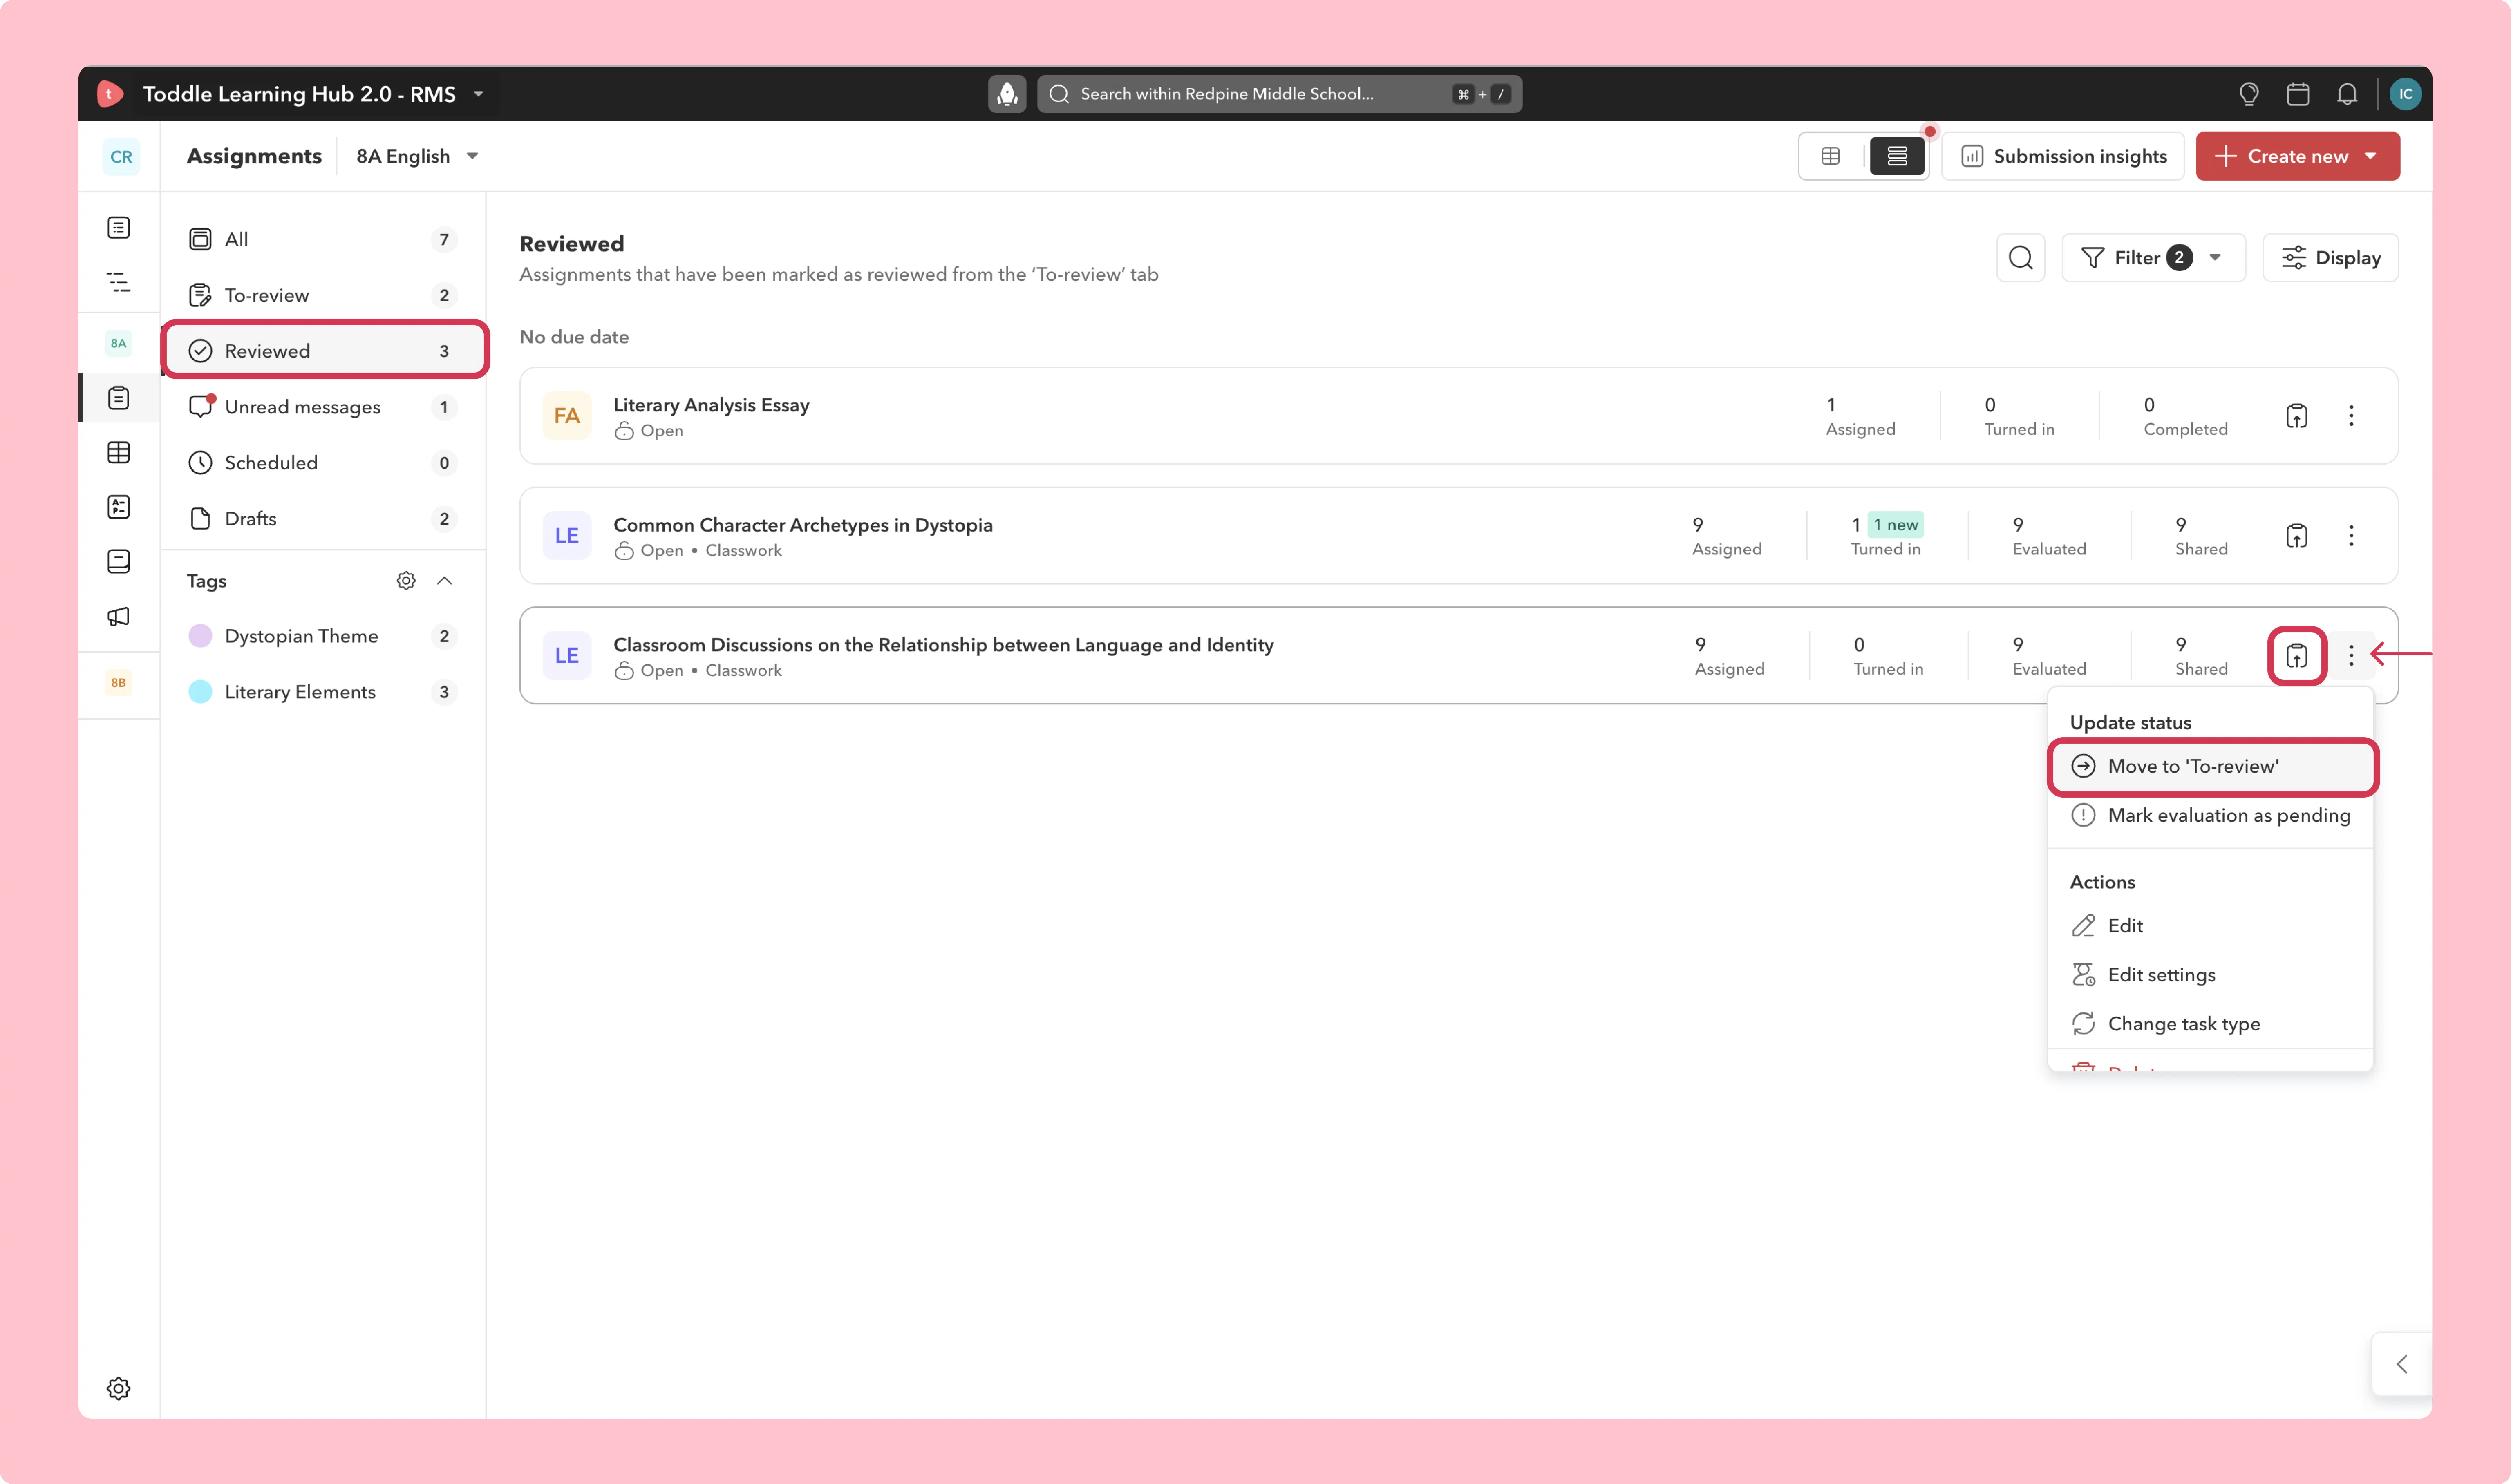Click share icon for Classroom Discussions row
Viewport: 2511px width, 1484px height.
pyautogui.click(x=2297, y=656)
